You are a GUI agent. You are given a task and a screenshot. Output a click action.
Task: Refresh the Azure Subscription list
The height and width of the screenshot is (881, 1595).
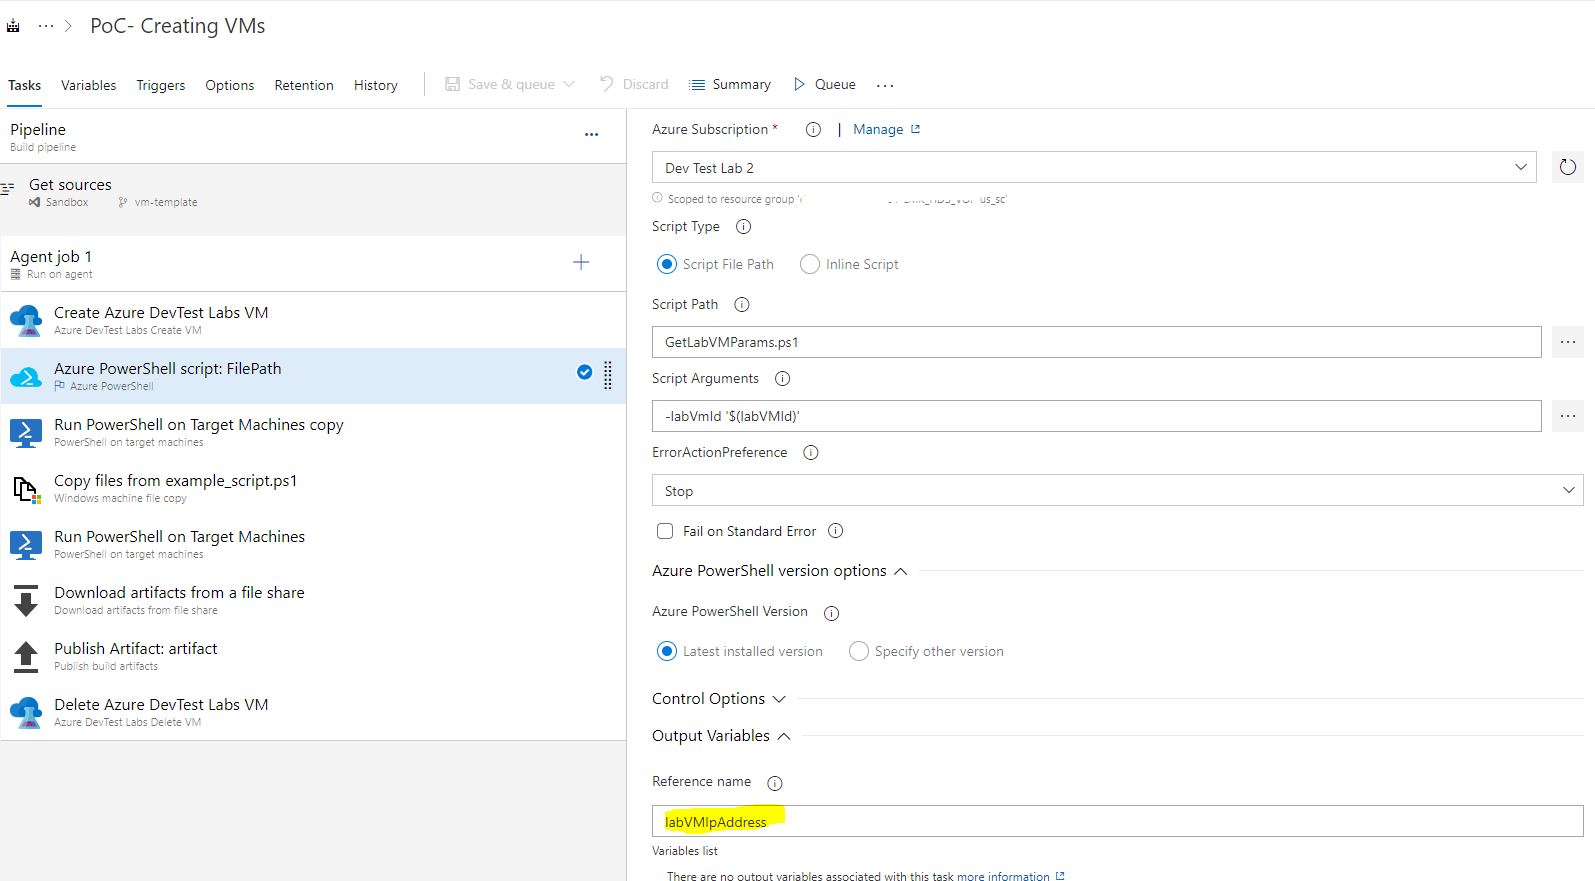pos(1567,167)
